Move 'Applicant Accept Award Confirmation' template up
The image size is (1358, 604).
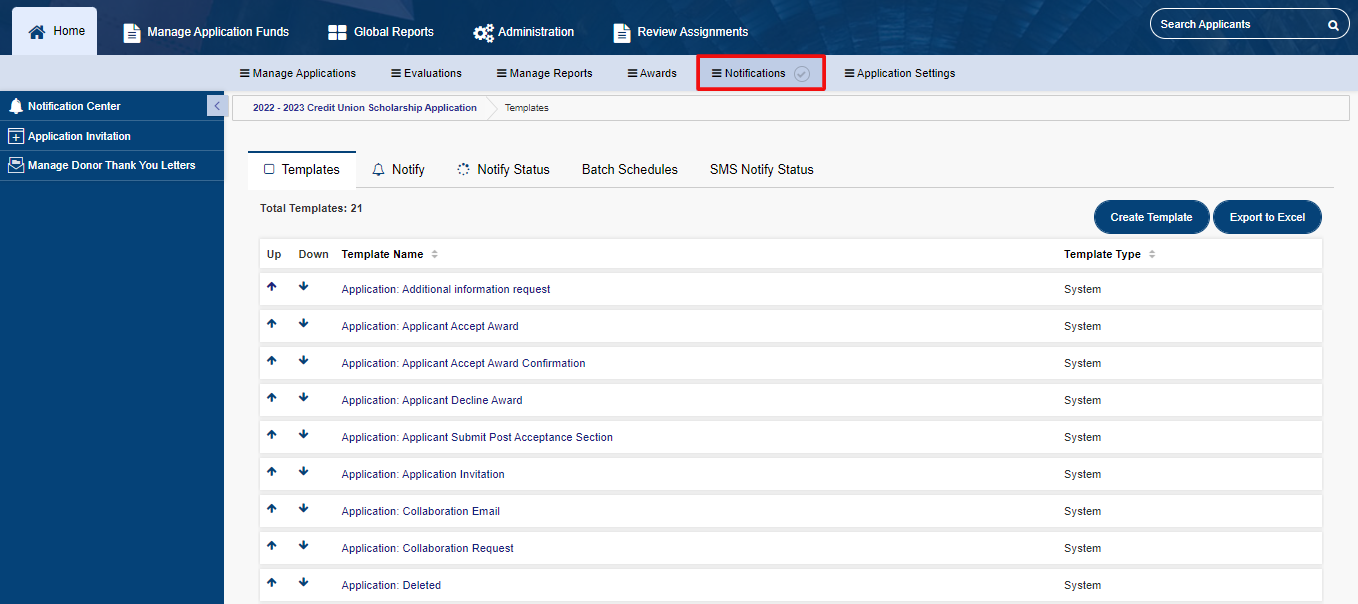point(271,360)
